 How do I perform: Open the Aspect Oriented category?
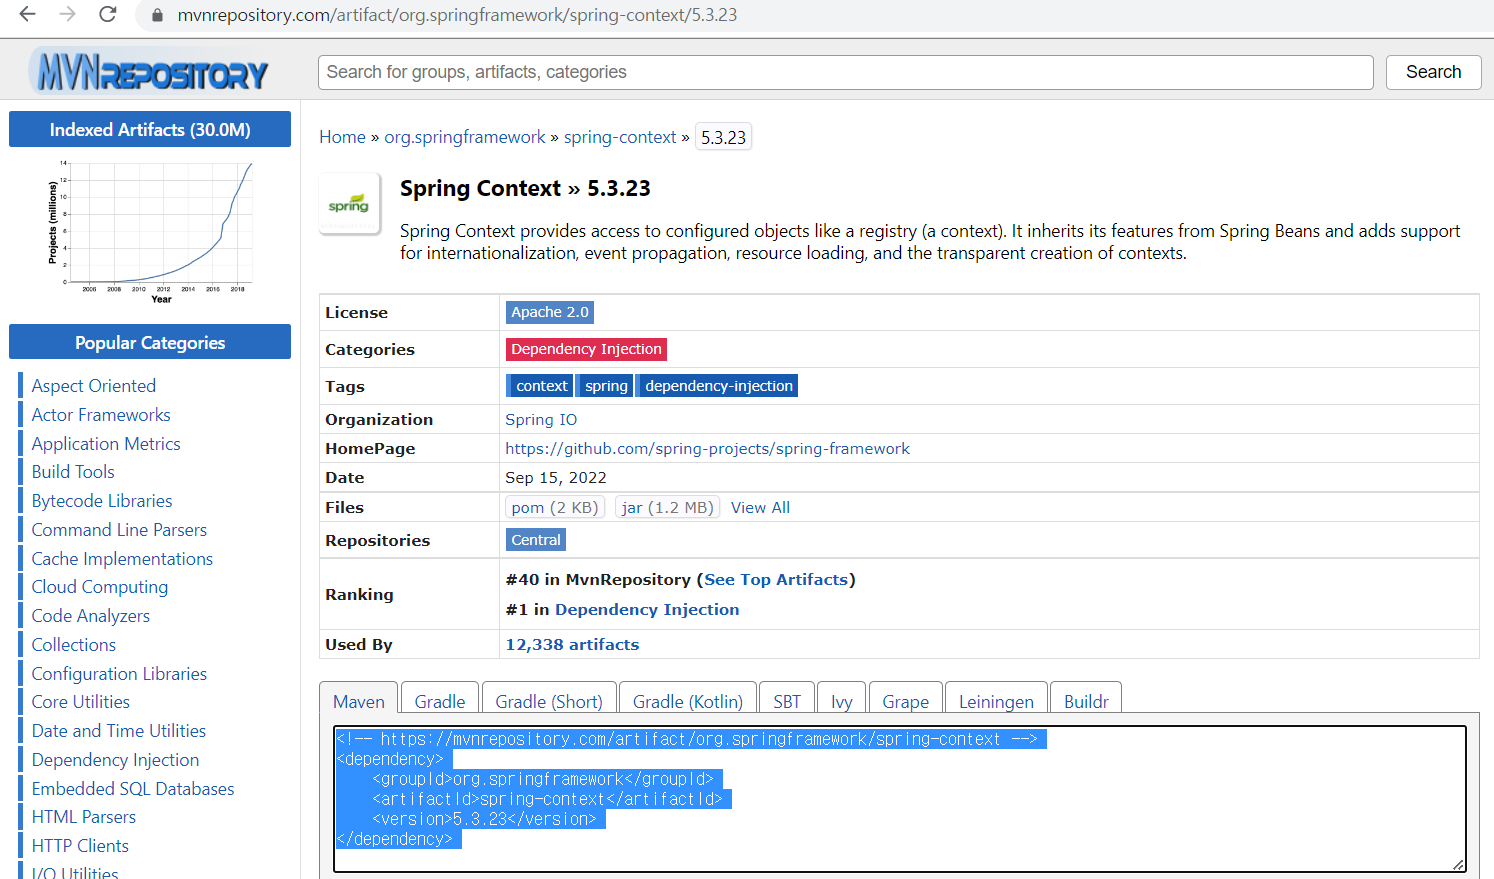[94, 386]
